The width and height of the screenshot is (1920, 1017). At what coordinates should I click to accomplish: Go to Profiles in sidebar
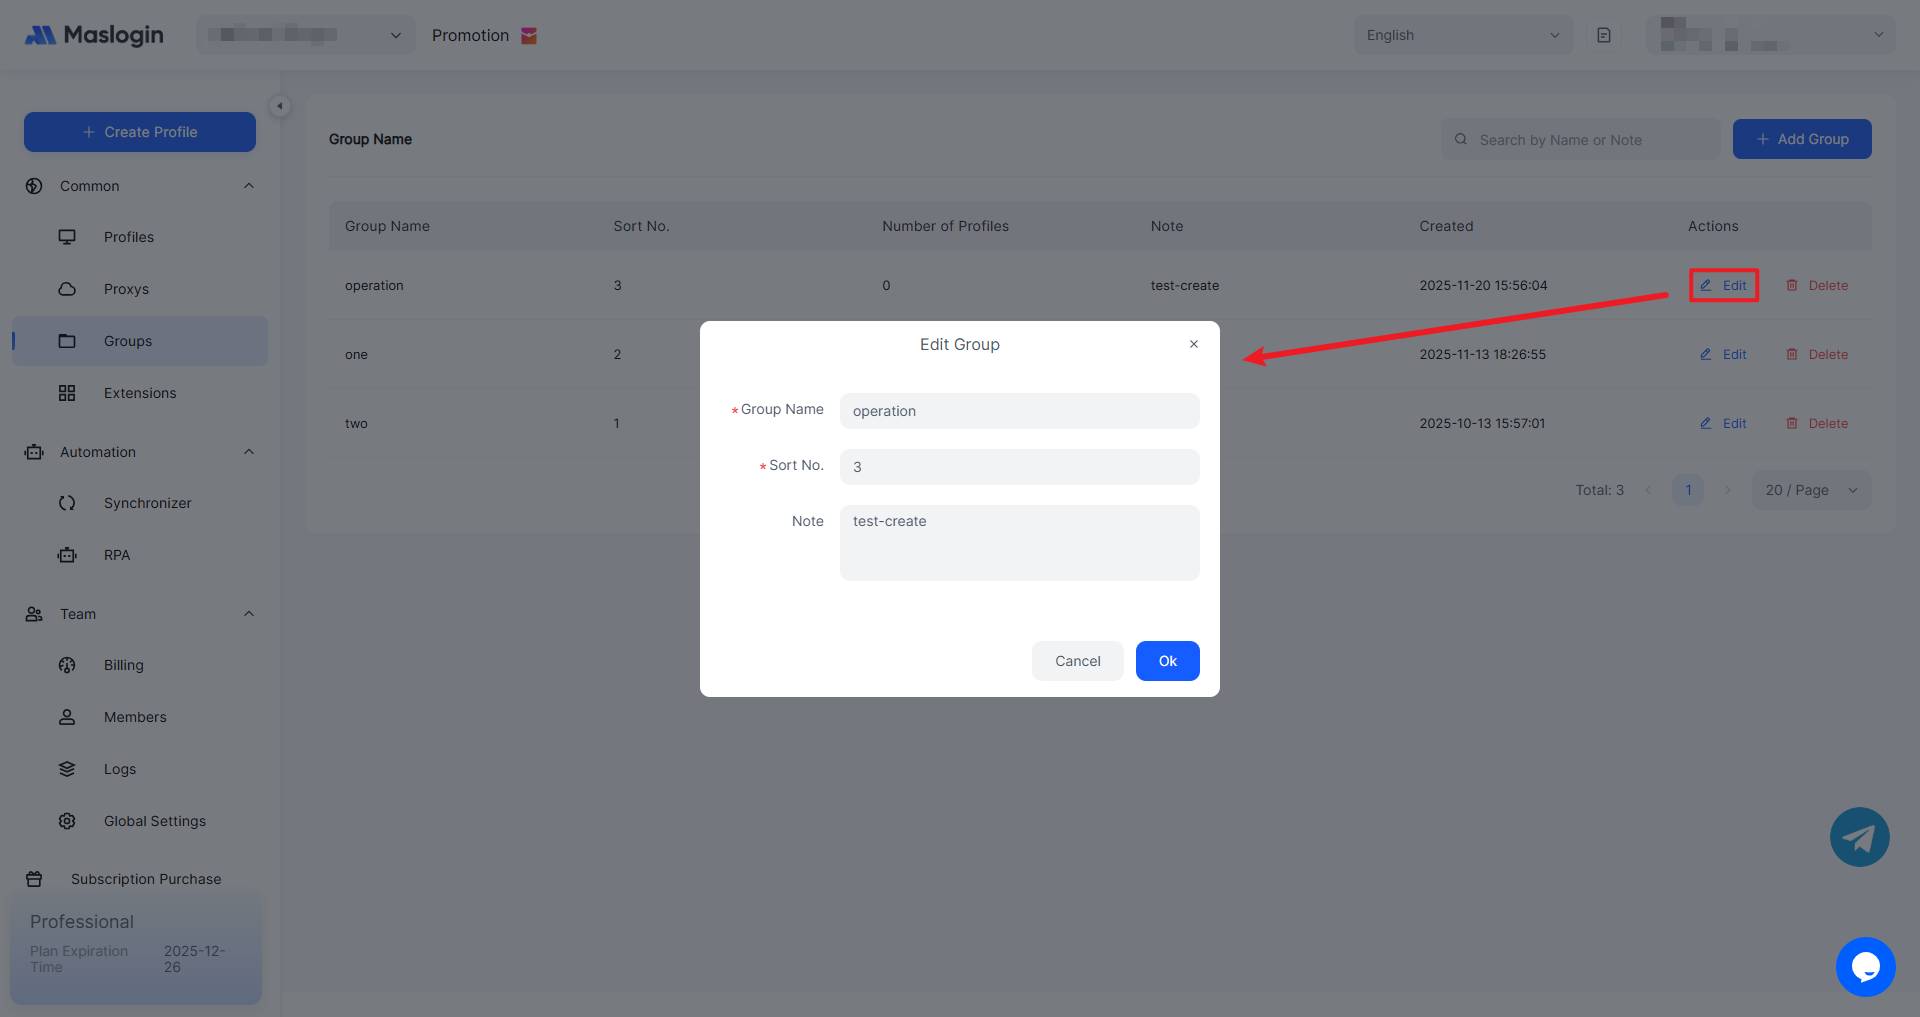point(129,237)
